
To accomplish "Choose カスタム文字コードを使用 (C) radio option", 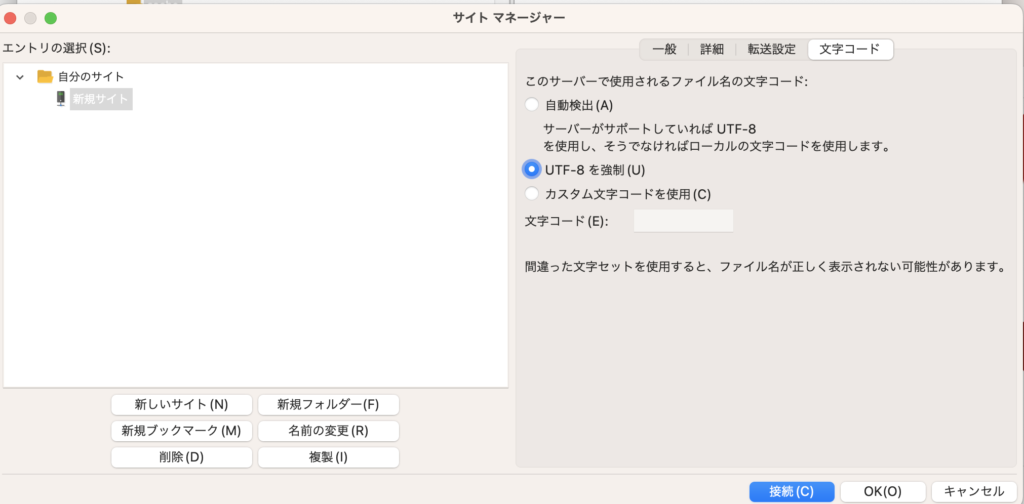I will click(531, 194).
